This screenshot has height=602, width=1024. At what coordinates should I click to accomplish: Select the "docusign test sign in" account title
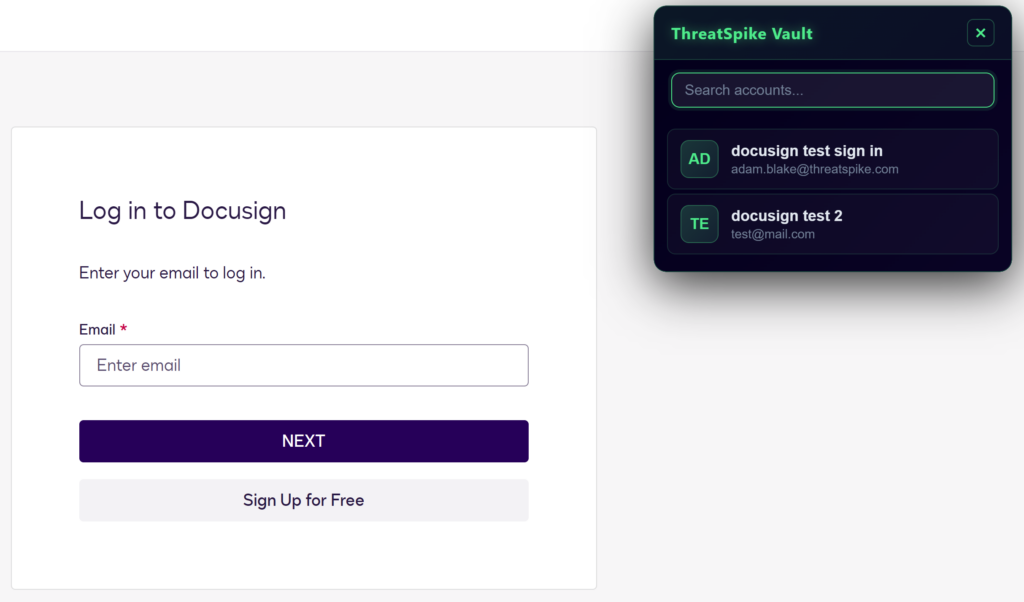(x=806, y=151)
